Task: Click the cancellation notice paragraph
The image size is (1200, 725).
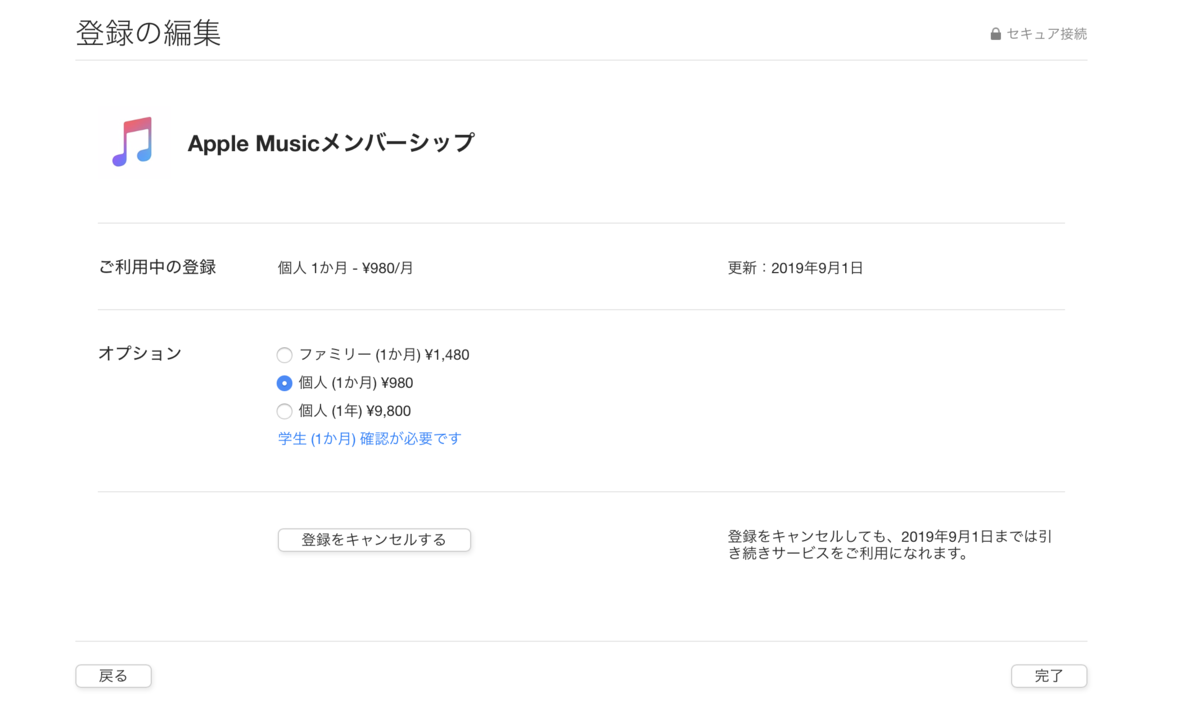Action: coord(891,545)
